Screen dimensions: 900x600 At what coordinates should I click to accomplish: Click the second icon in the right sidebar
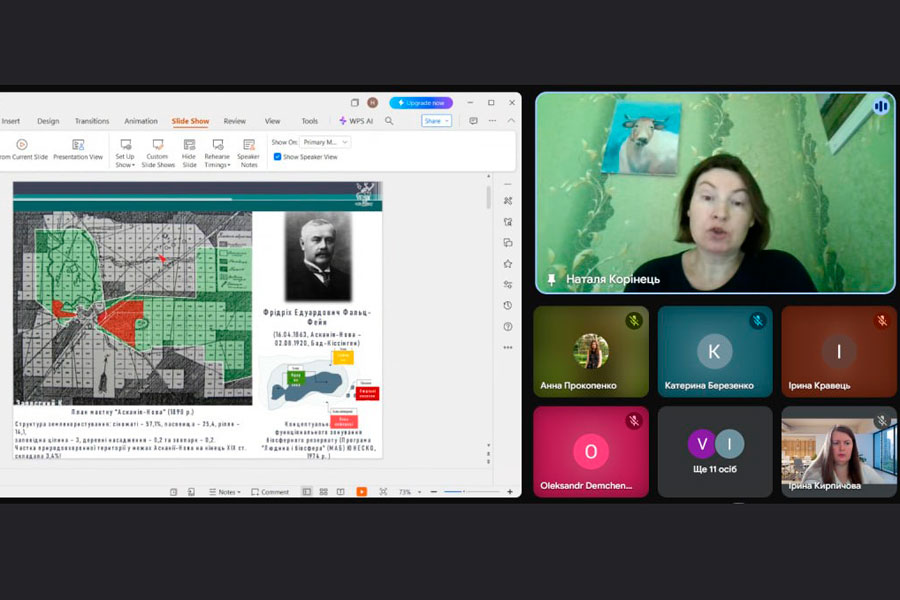[508, 222]
